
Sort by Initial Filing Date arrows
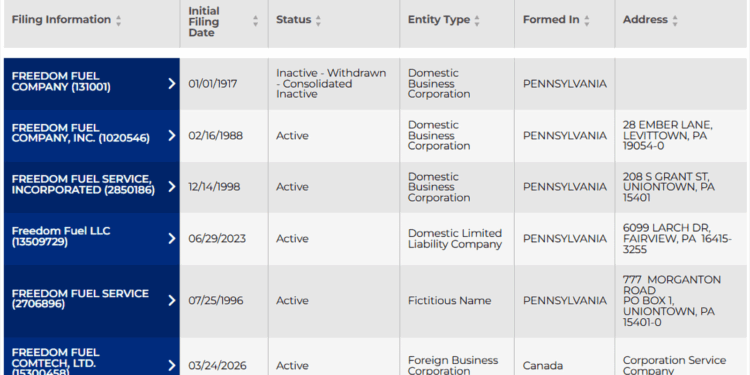(255, 21)
